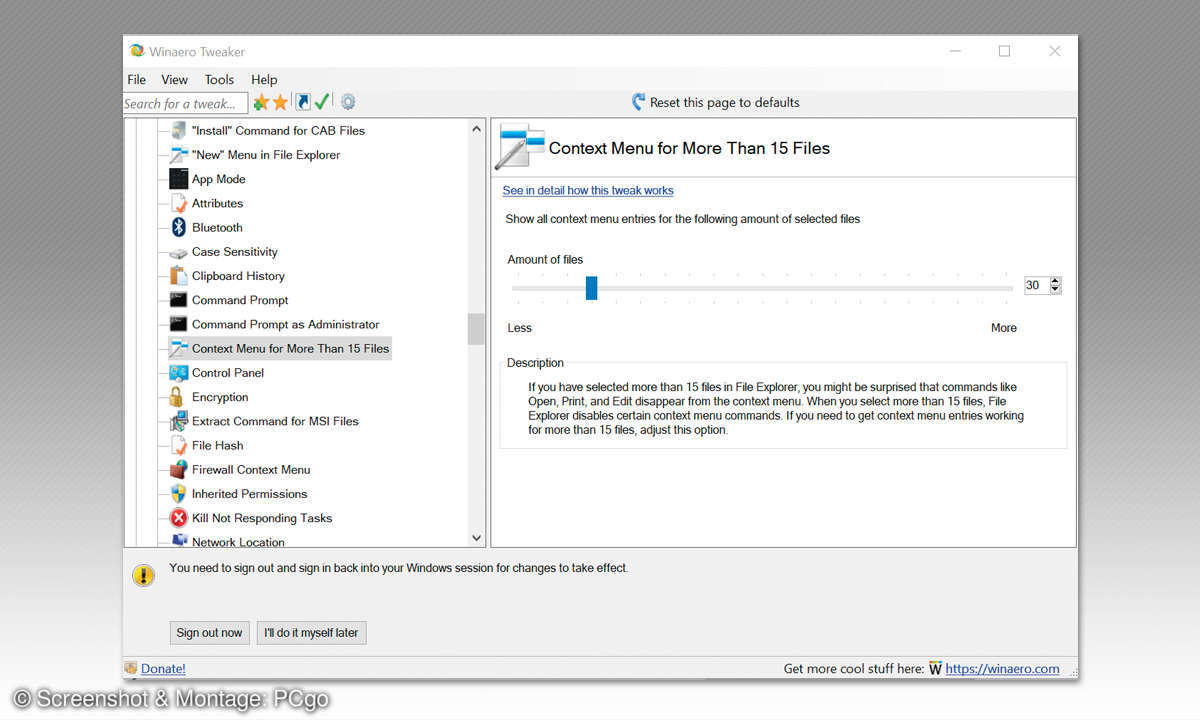Select the Kill Not Responding Tasks item
Screen dimensions: 1200x720
coord(261,518)
